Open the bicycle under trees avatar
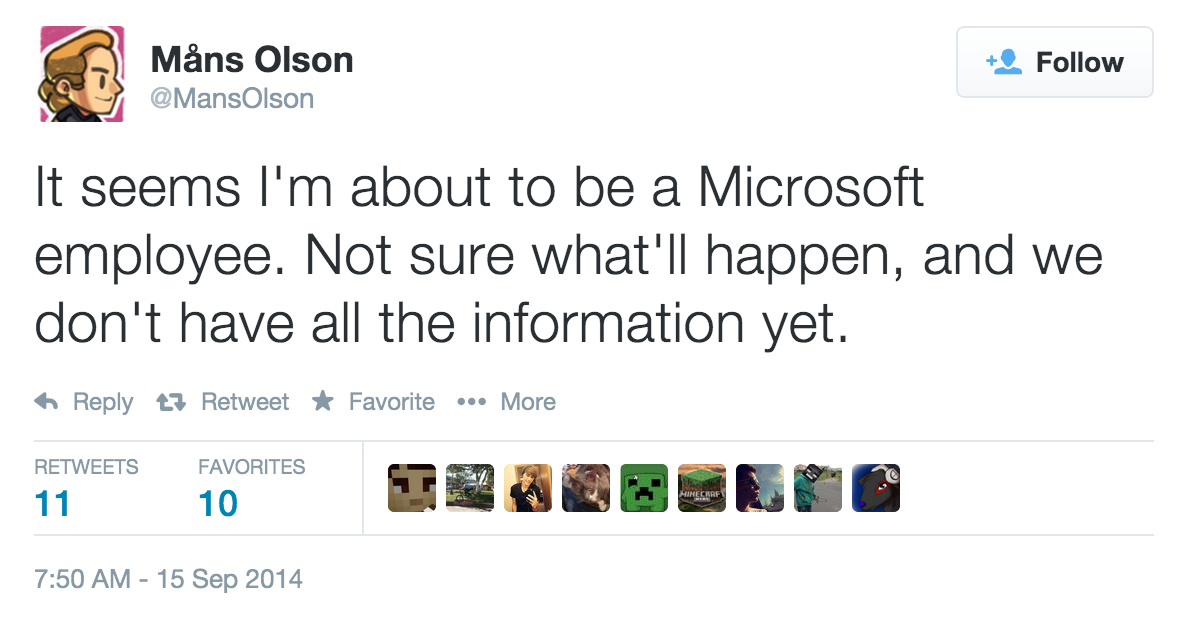 [470, 489]
